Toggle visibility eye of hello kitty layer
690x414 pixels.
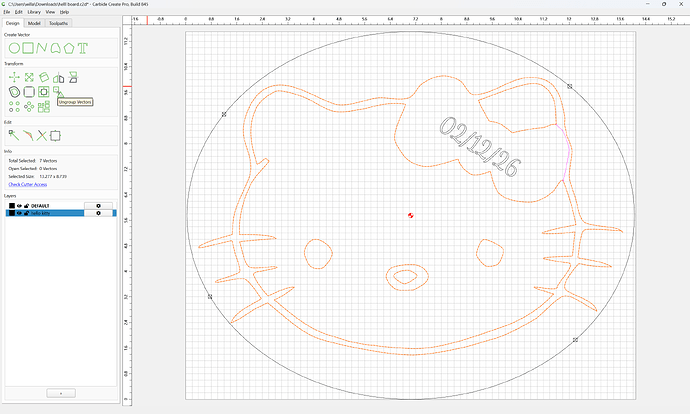pyautogui.click(x=19, y=213)
